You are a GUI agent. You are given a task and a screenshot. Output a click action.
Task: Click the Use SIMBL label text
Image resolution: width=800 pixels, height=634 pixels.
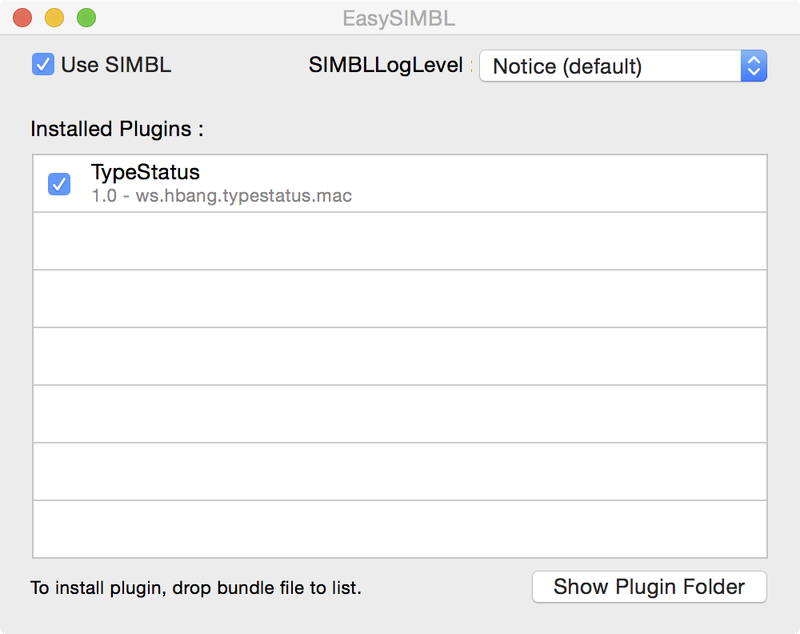tap(116, 65)
